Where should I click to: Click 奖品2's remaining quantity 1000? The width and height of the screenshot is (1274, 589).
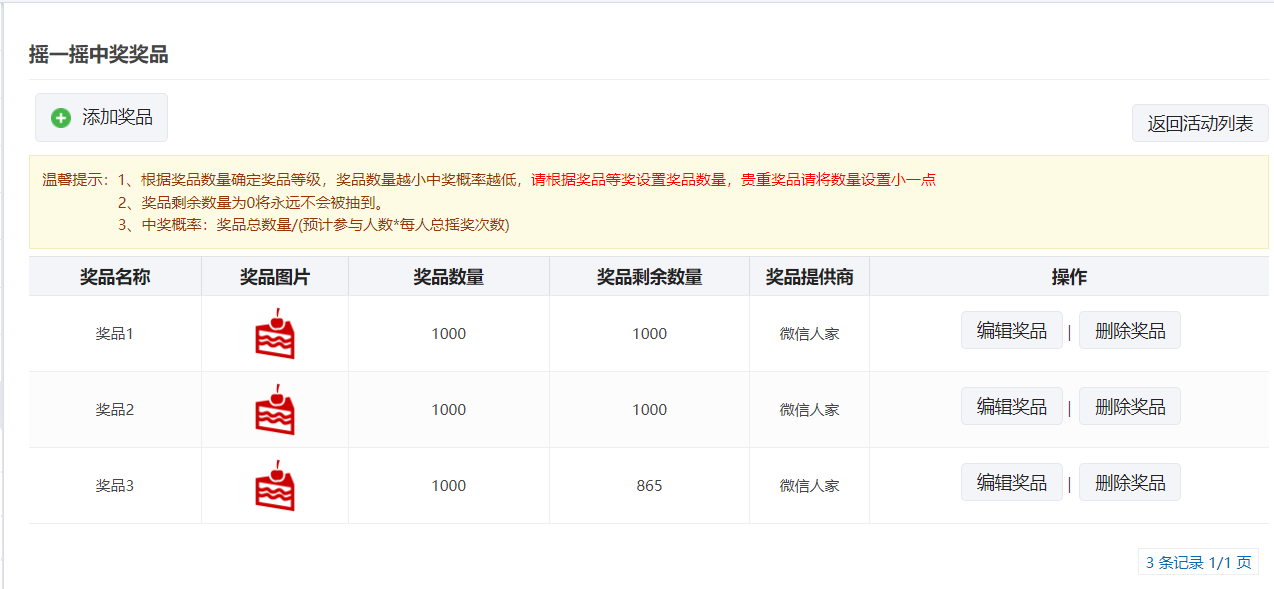coord(650,410)
